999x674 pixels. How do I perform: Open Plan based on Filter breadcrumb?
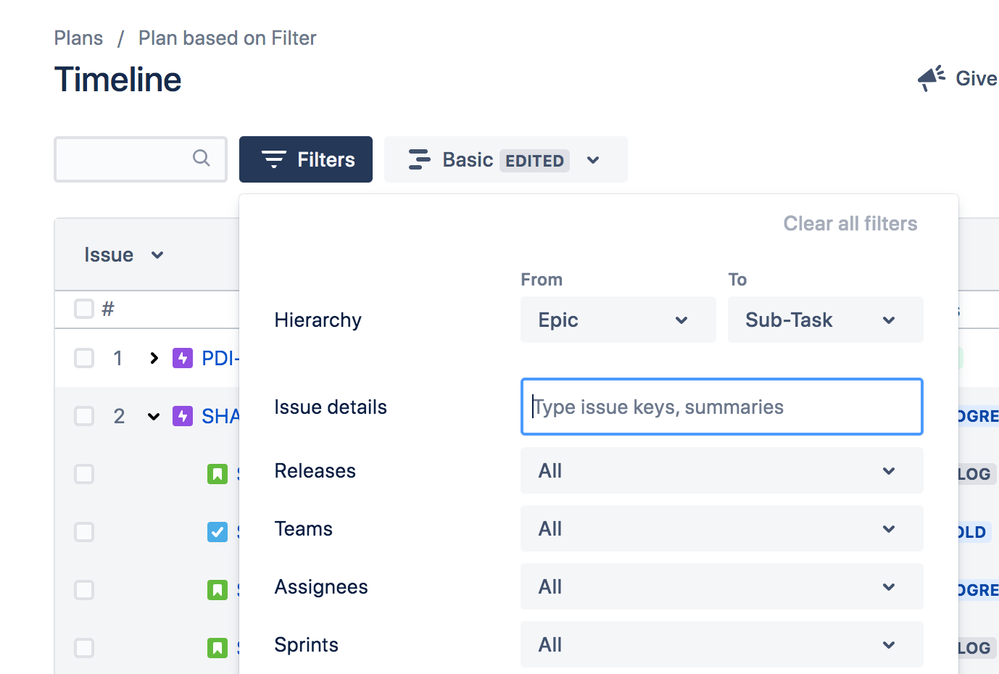coord(227,38)
